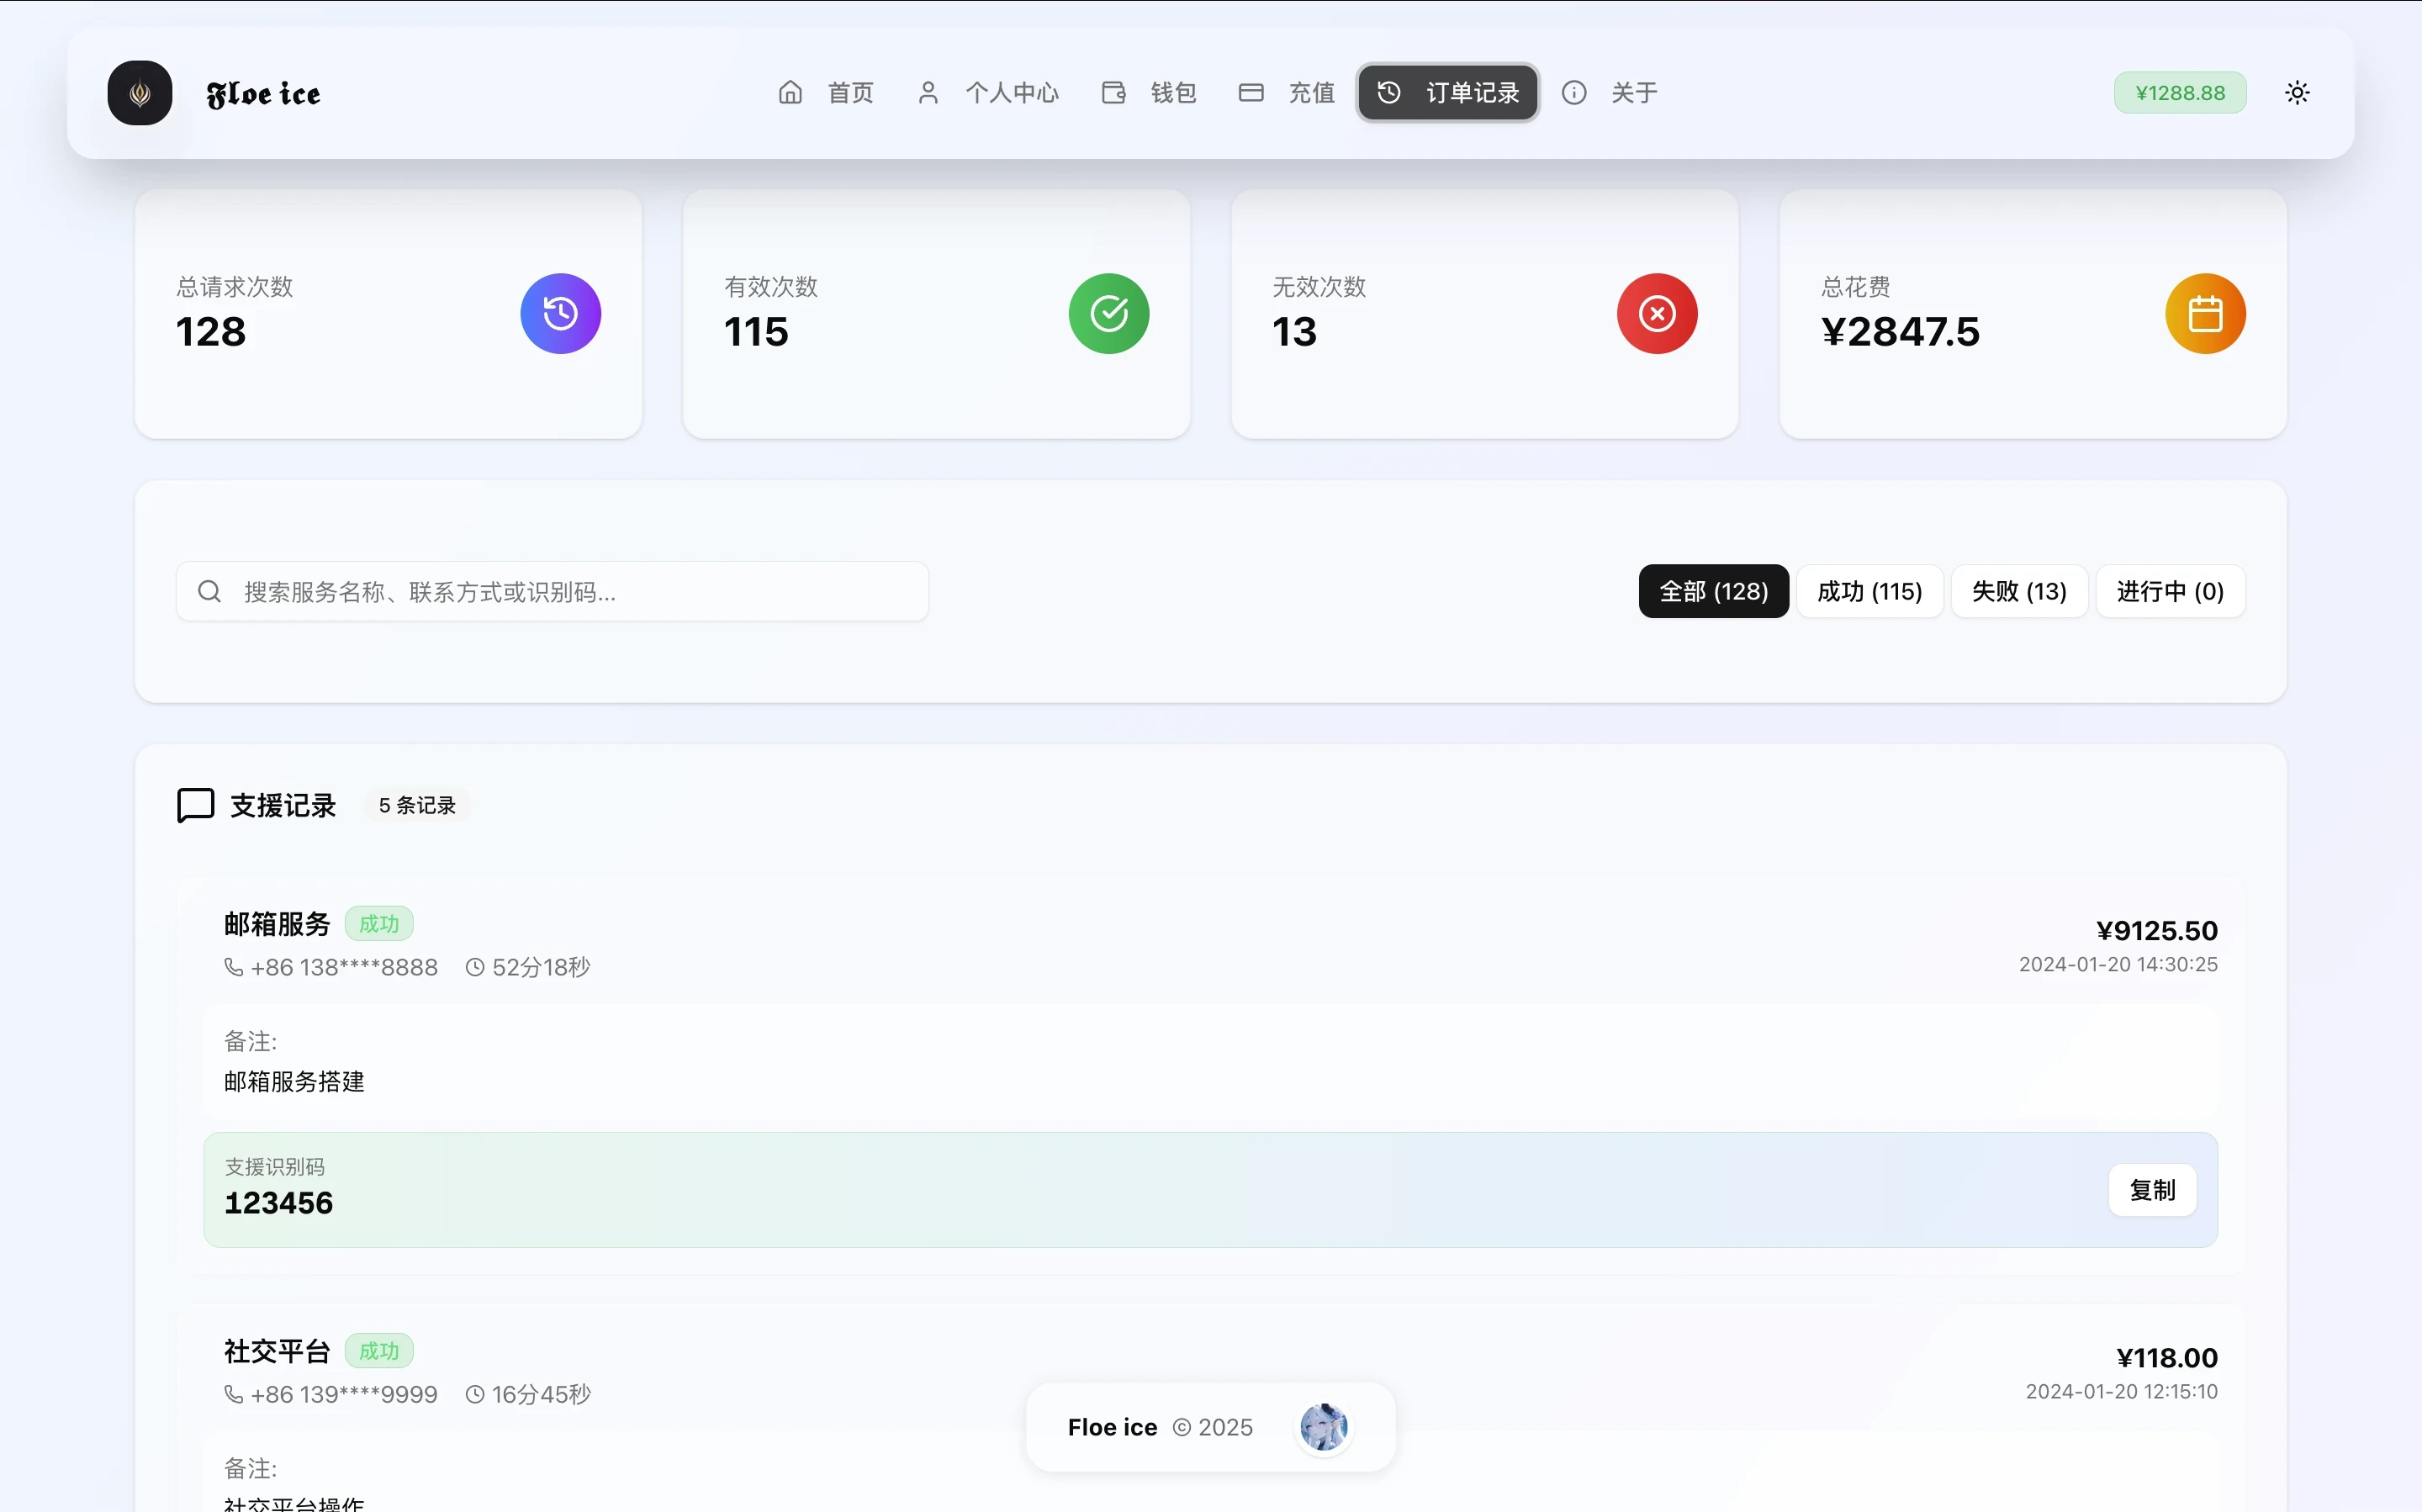
Task: Click the orange total spending calendar icon
Action: 2205,314
